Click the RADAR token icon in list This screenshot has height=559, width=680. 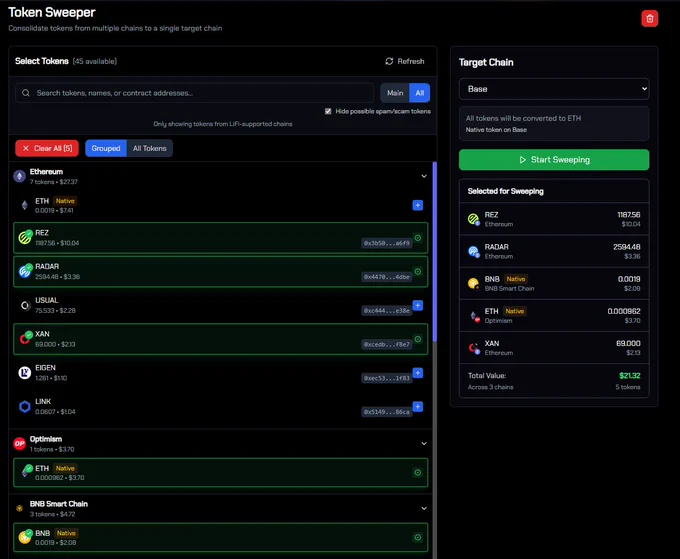25,271
